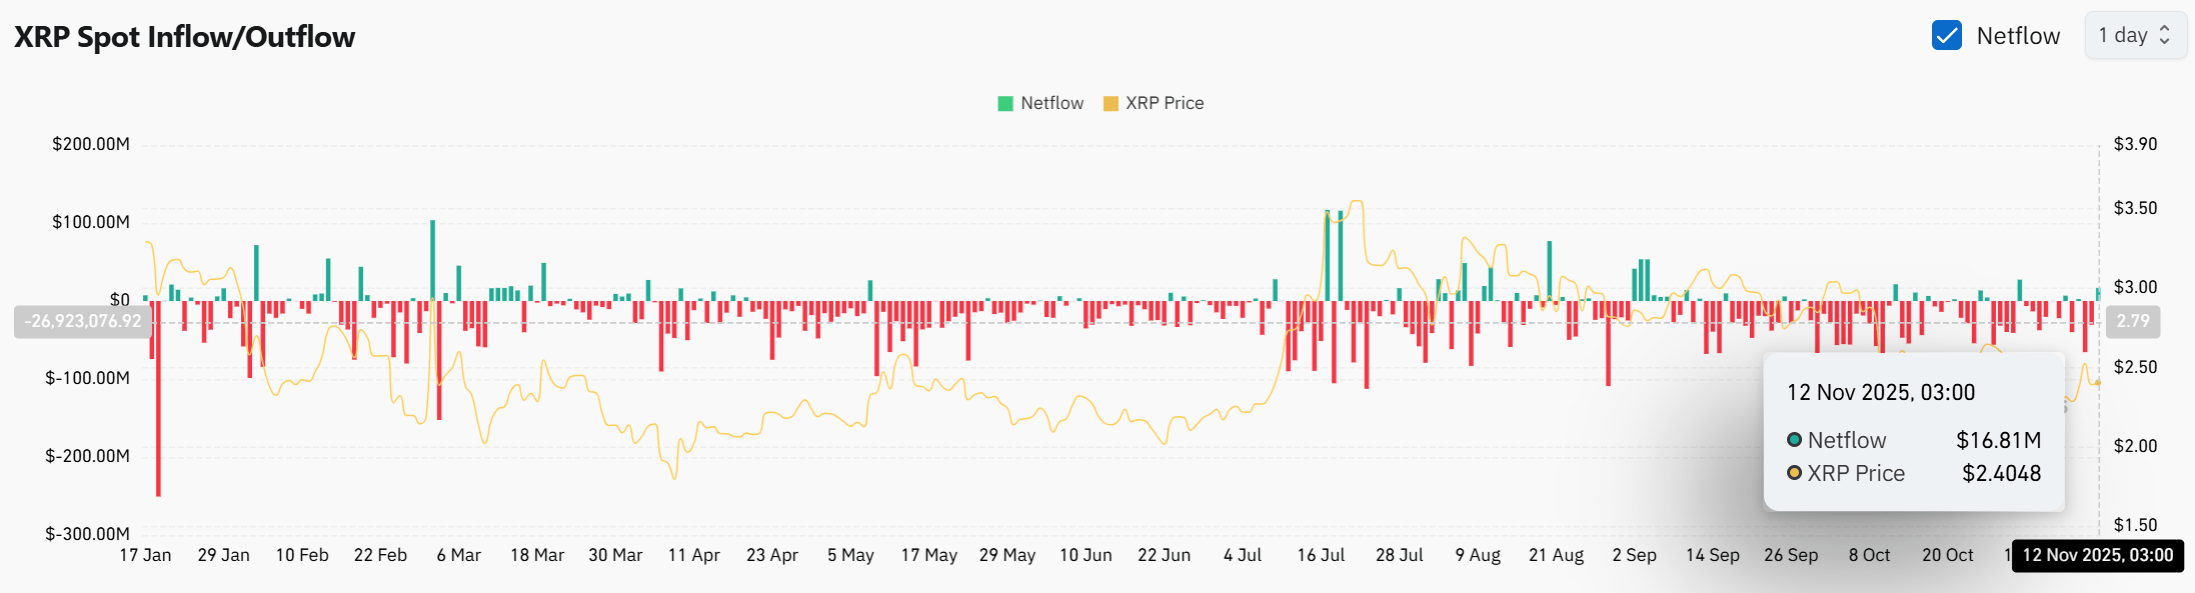Click the green Netflow dot in tooltip
Image resolution: width=2195 pixels, height=593 pixels.
1794,440
